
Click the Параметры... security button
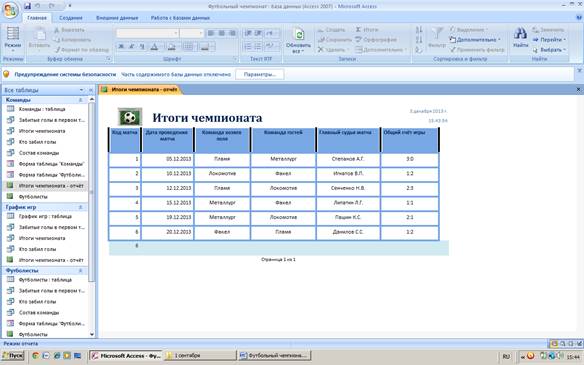pos(260,74)
